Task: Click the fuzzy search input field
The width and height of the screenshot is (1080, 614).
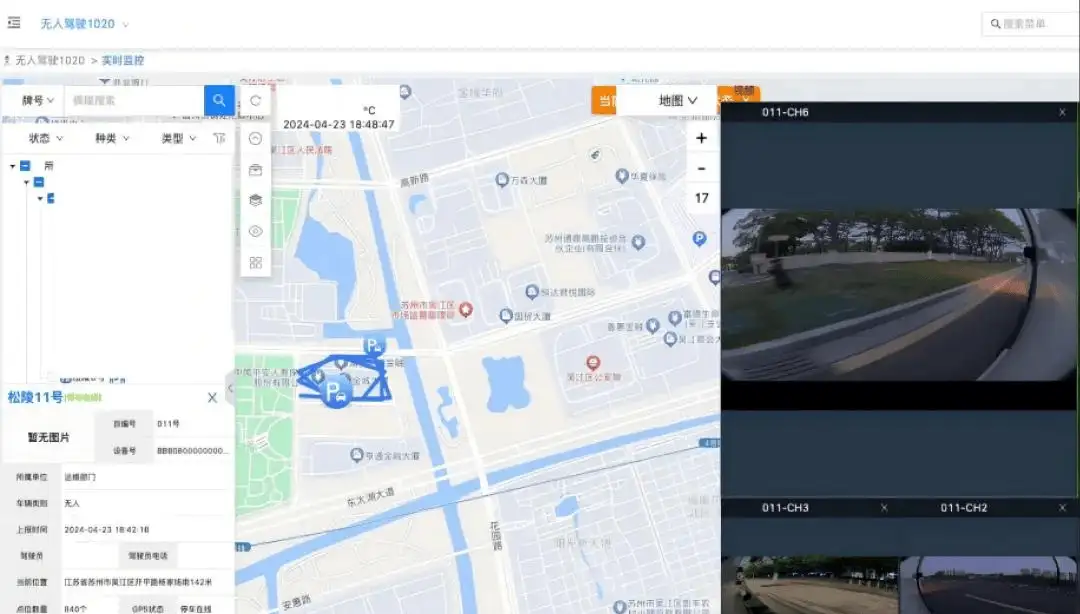Action: tap(134, 100)
